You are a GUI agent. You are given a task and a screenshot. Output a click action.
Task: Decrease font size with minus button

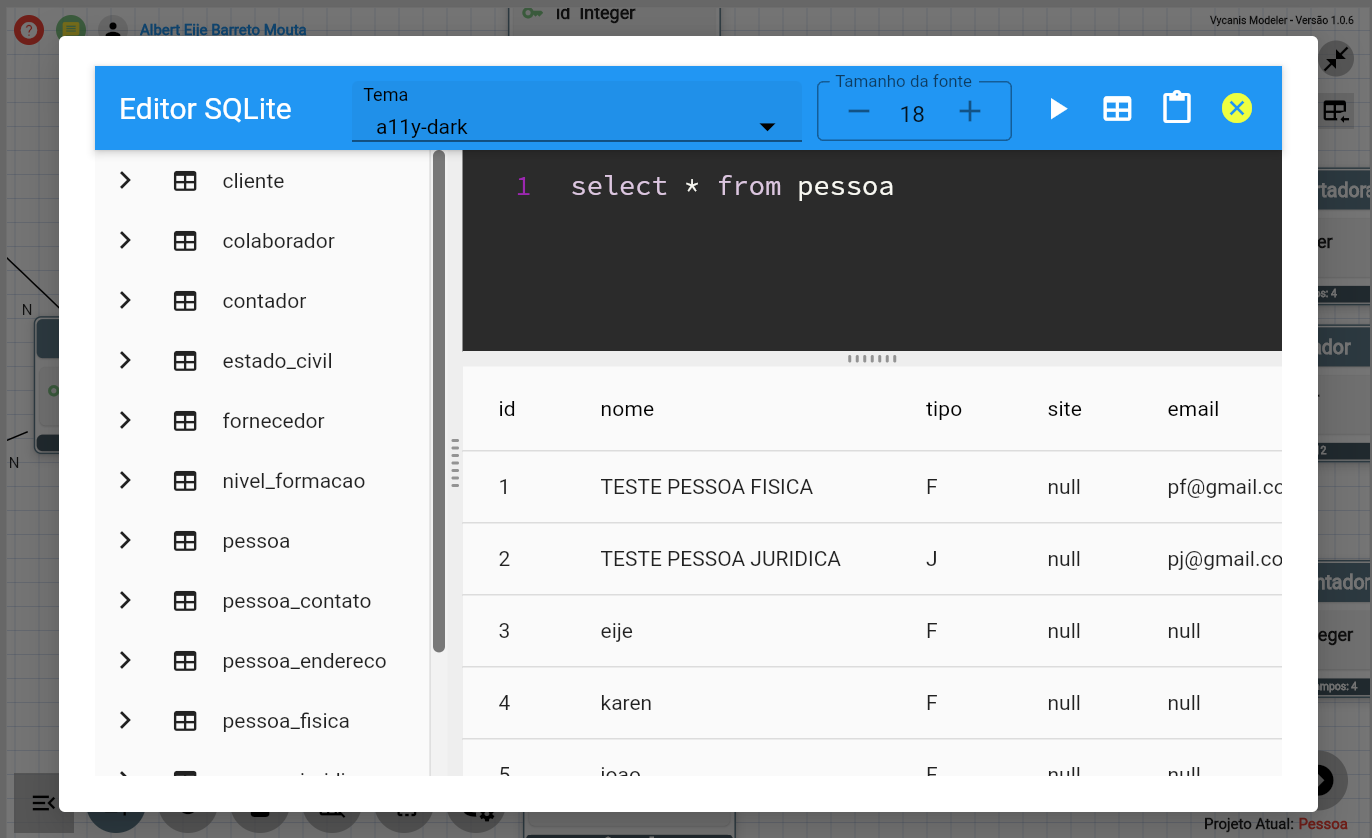pos(858,112)
